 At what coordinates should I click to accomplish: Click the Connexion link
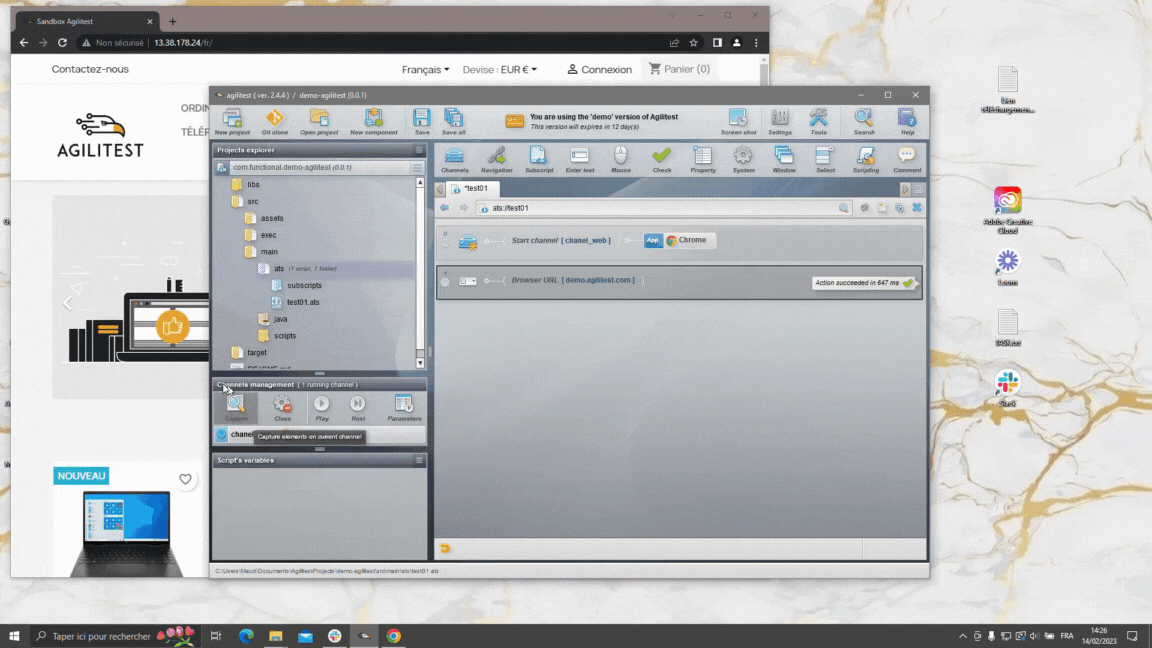point(600,69)
